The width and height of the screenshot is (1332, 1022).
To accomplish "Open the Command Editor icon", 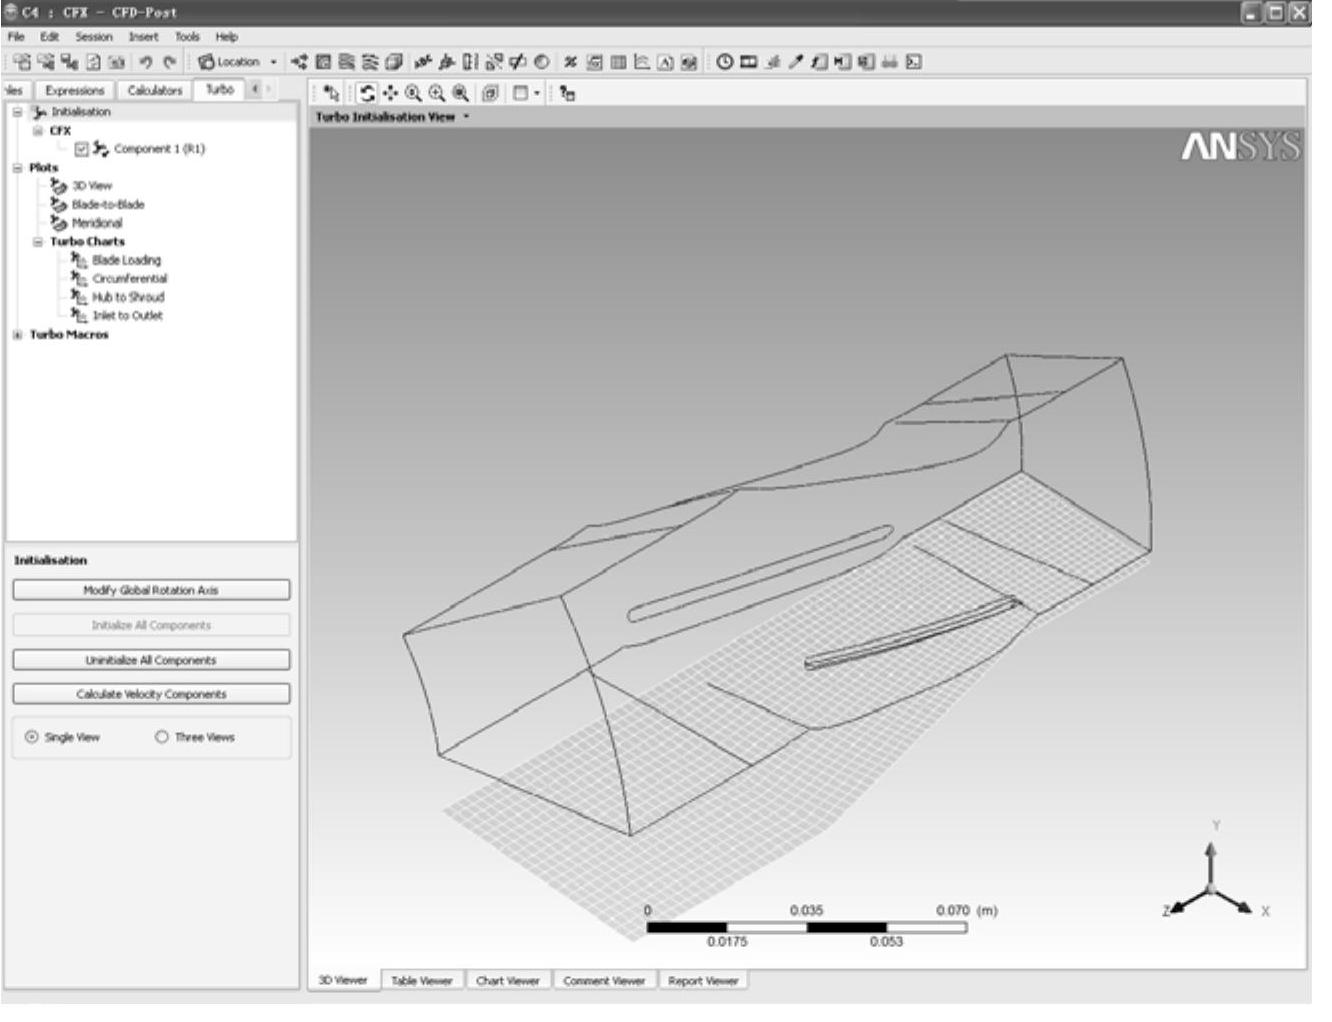I will click(914, 62).
